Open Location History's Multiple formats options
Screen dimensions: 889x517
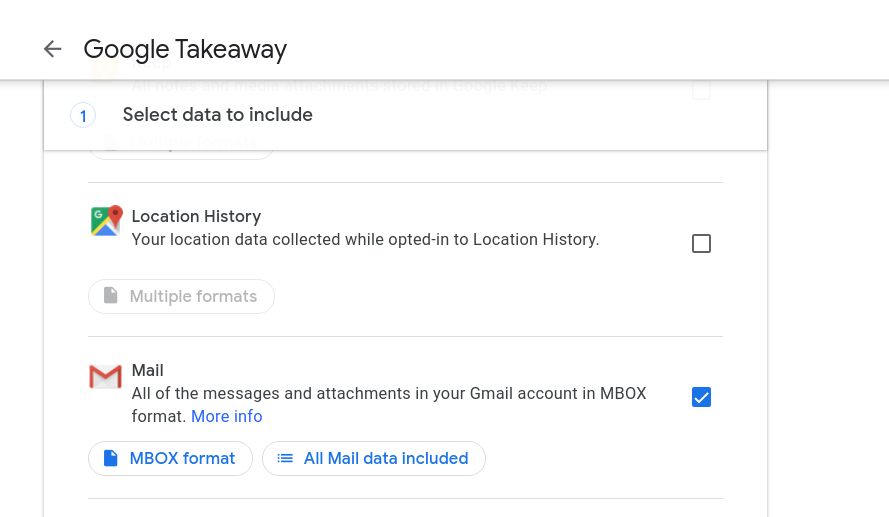[x=181, y=296]
